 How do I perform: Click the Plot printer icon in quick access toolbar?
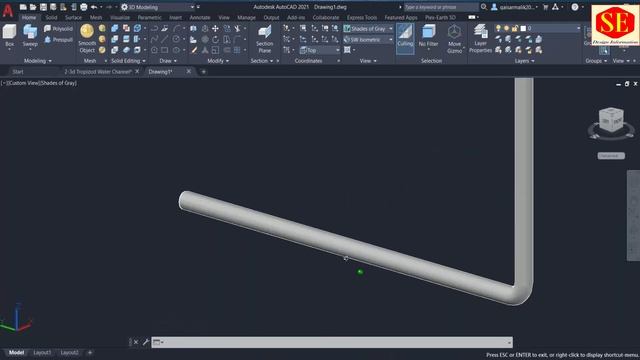[x=84, y=7]
